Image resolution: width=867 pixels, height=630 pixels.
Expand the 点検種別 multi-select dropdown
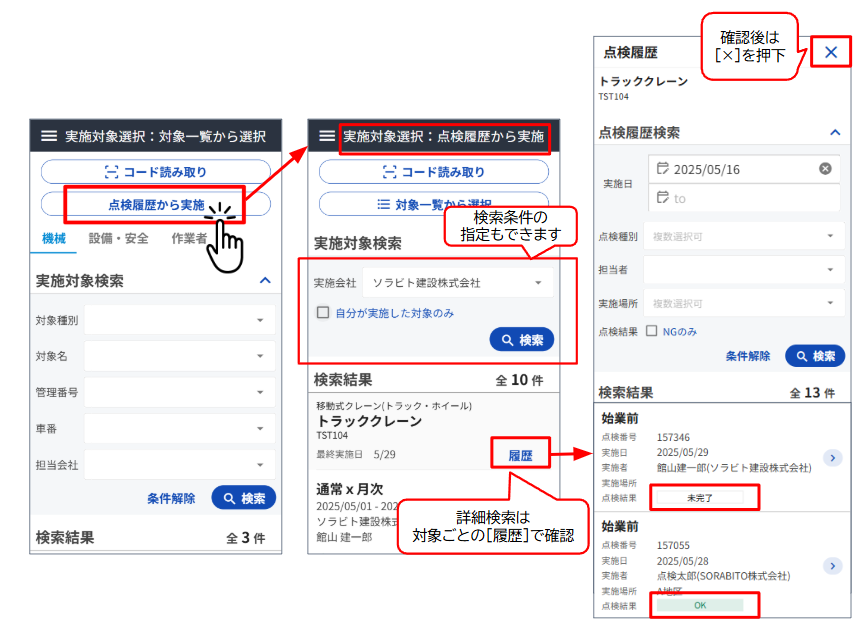coord(744,236)
